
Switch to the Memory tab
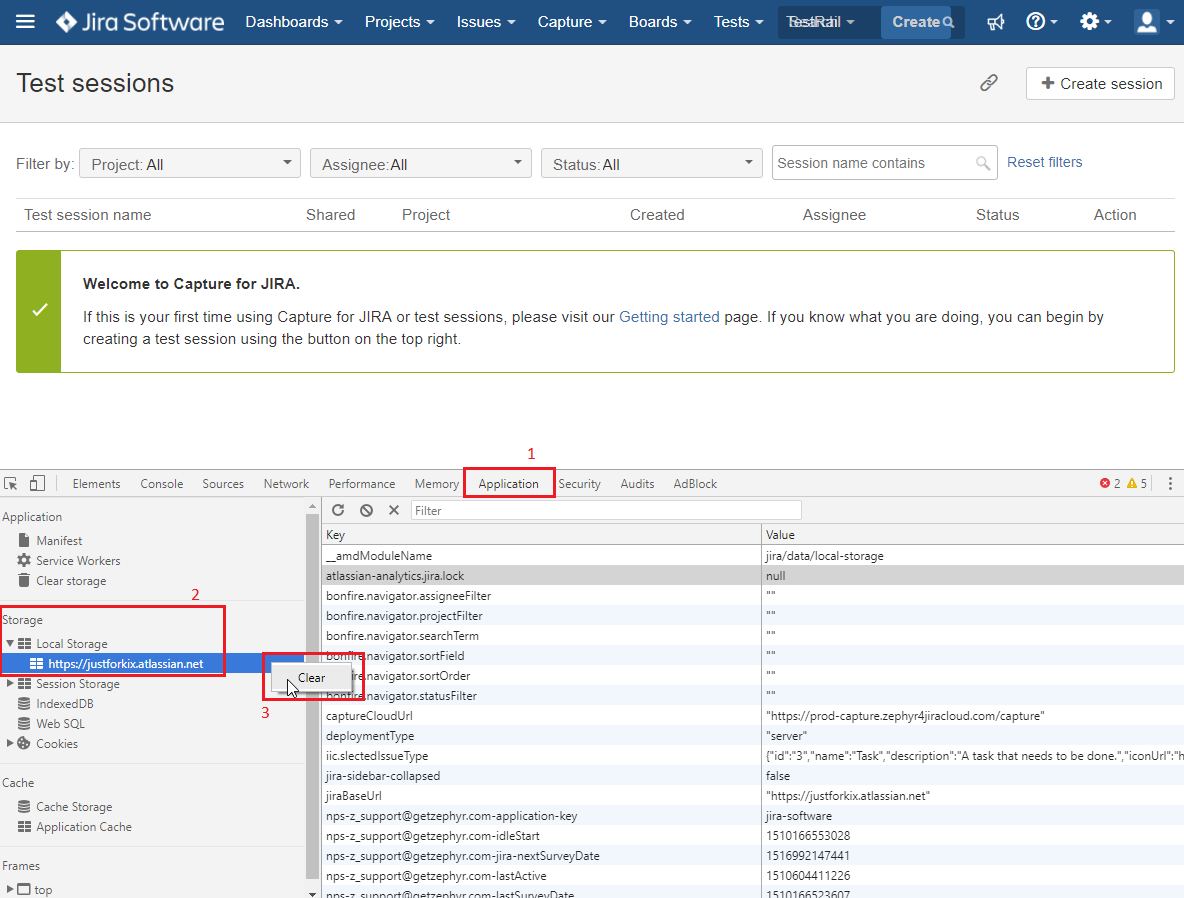click(436, 483)
